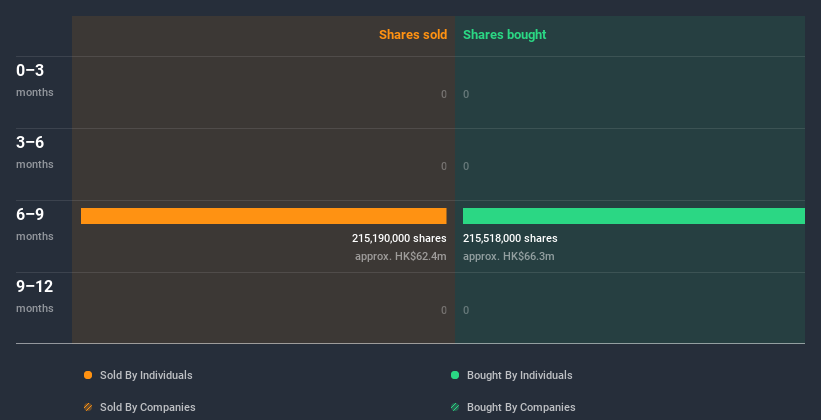Viewport: 821px width, 420px height.
Task: Click the bought zero in 3–6 months row
Action: (x=466, y=167)
